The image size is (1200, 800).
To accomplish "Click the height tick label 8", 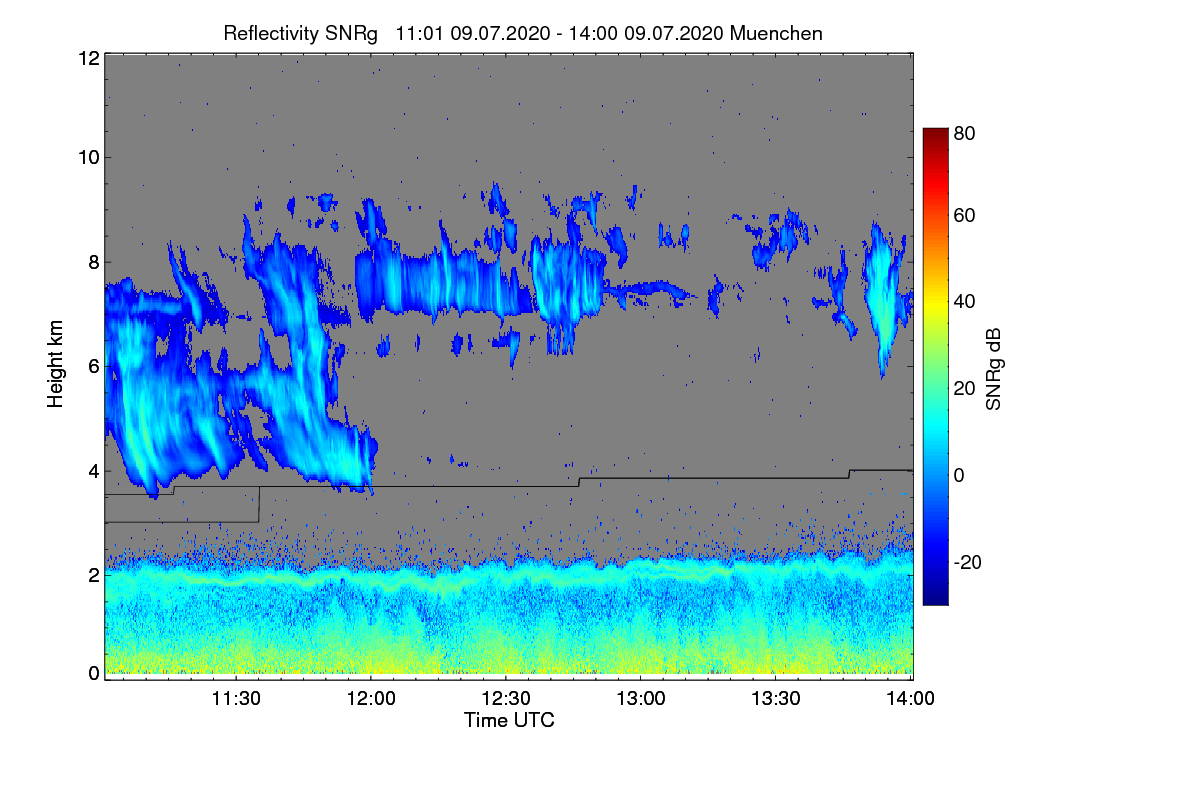I will pos(93,262).
